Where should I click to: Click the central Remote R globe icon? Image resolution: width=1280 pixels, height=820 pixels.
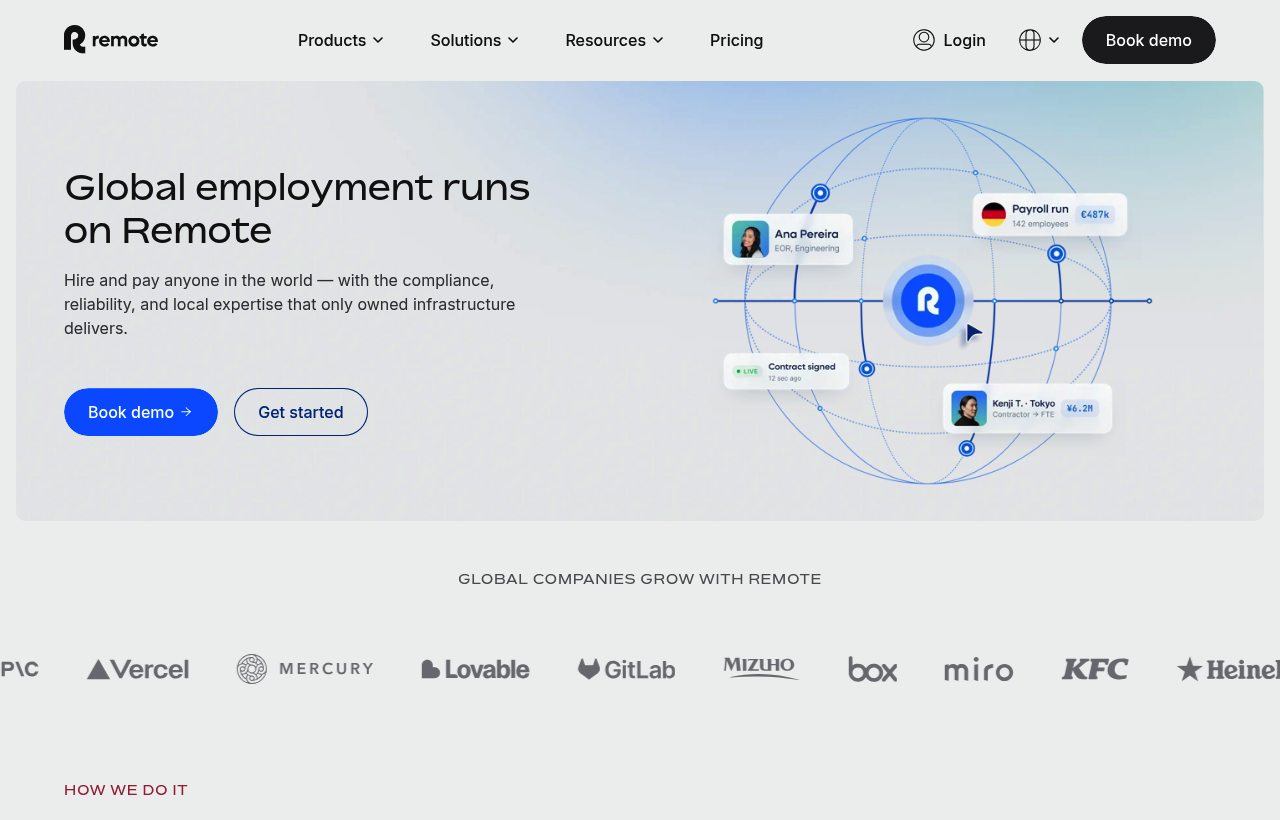[x=928, y=300]
